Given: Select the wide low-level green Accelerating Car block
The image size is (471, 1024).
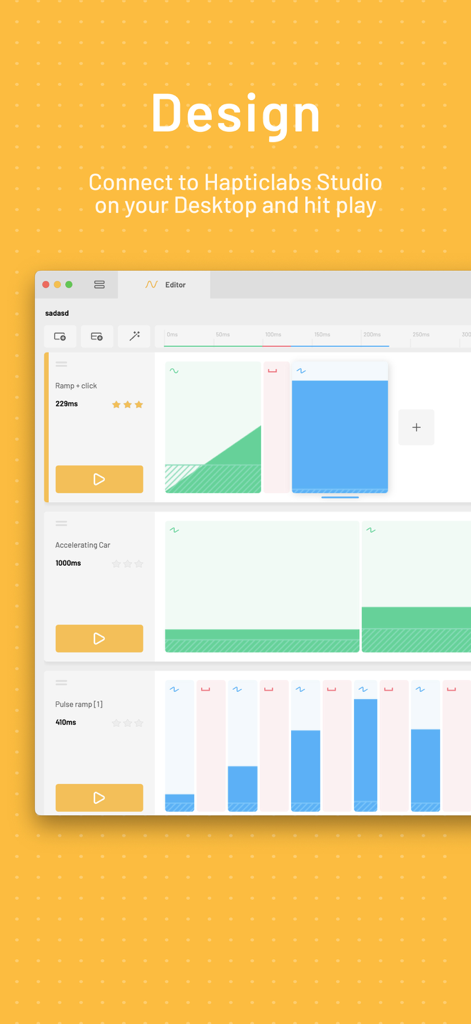Looking at the screenshot, I should (262, 586).
